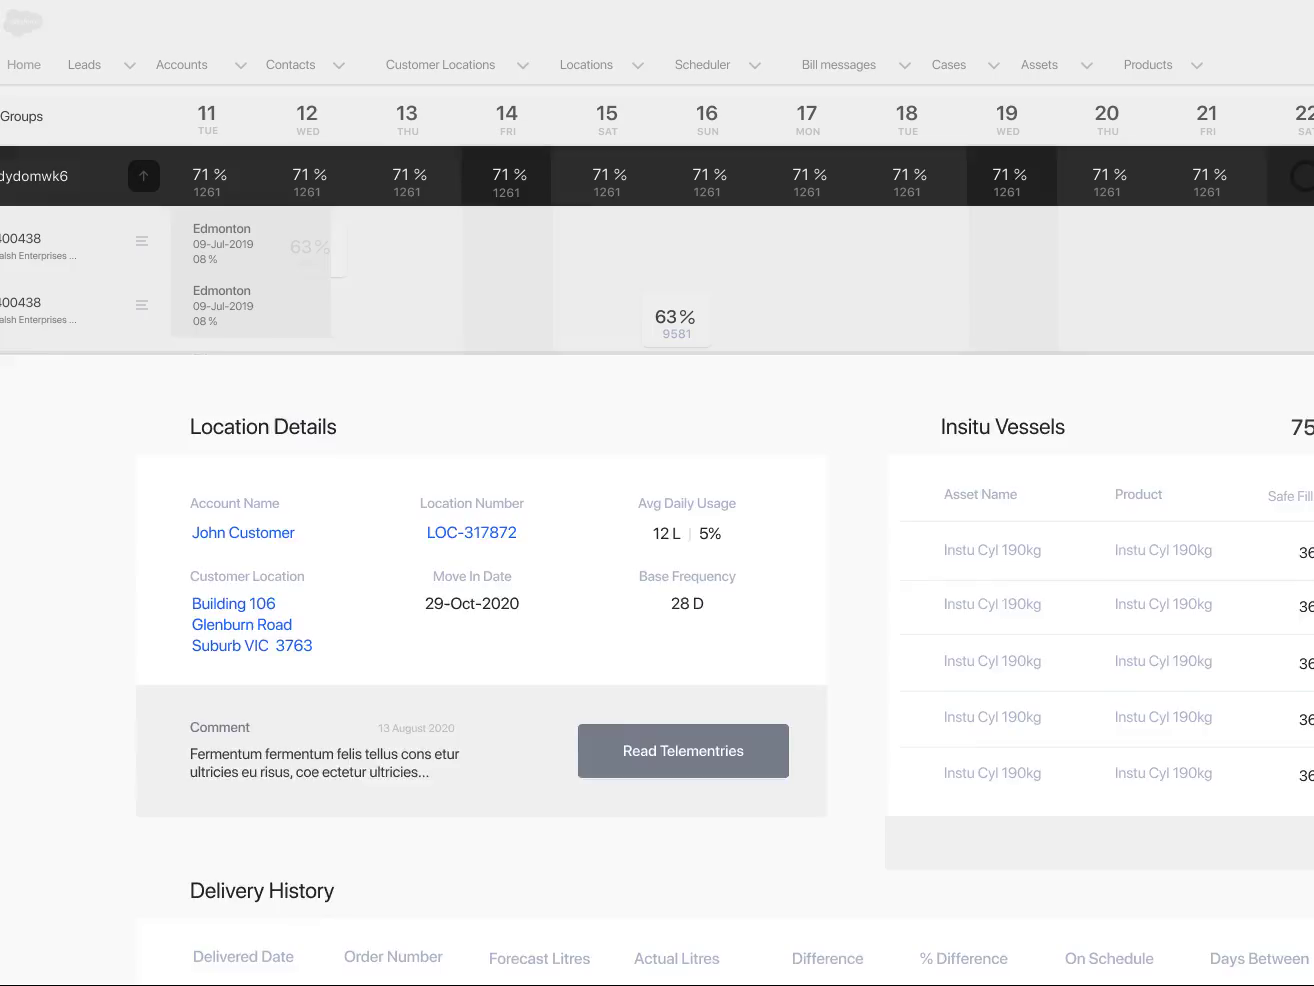This screenshot has height=986, width=1314.
Task: Open the Products dropdown chevron
Action: pyautogui.click(x=1196, y=64)
